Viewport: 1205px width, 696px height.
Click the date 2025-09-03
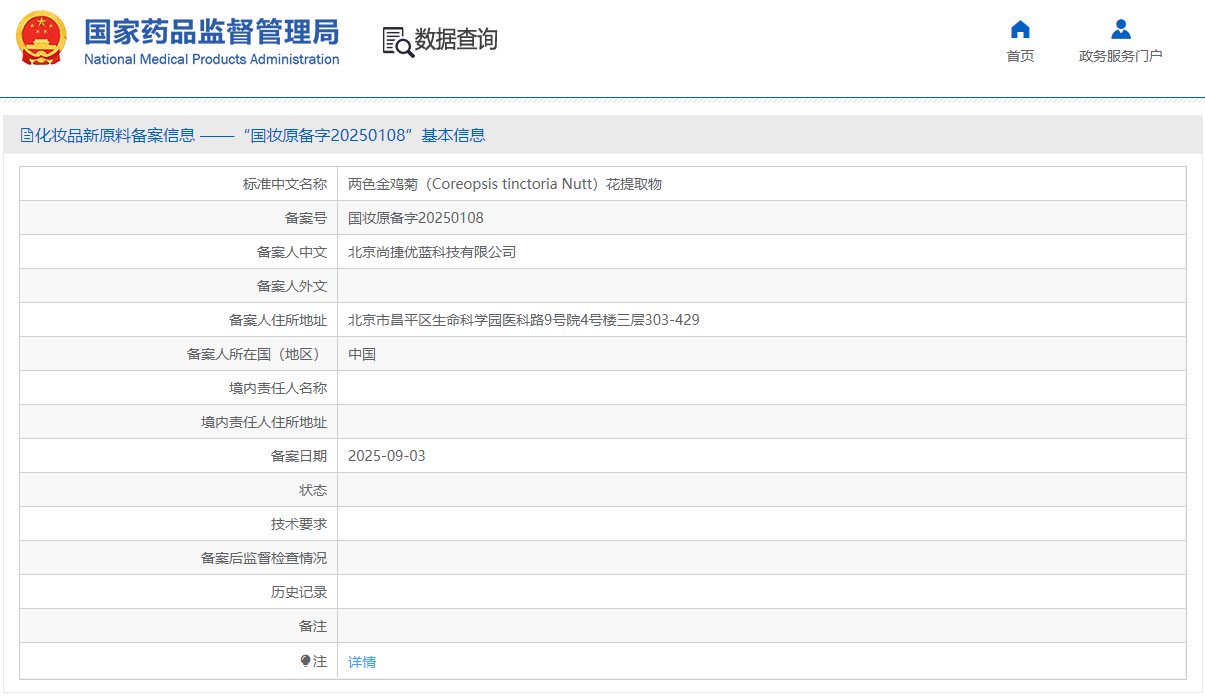coord(387,456)
